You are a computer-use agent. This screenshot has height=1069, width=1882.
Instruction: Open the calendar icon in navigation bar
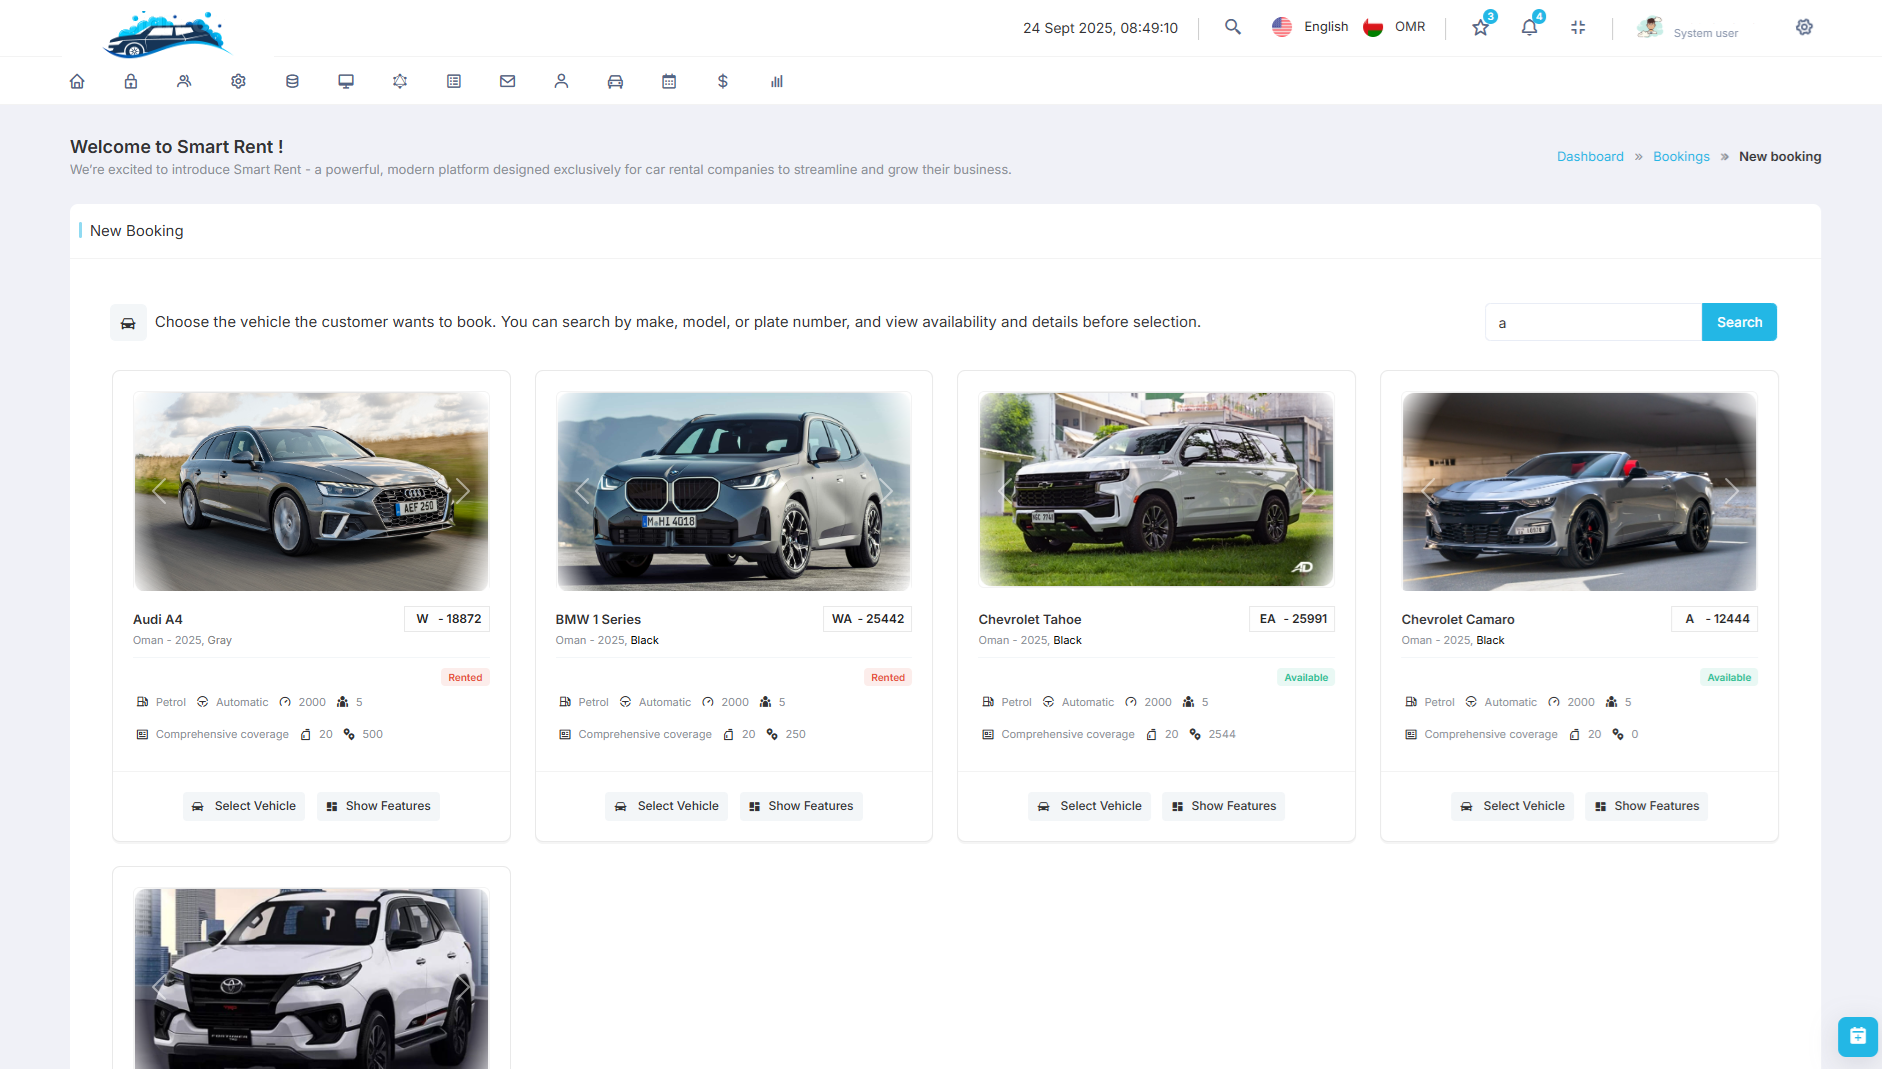(x=669, y=81)
